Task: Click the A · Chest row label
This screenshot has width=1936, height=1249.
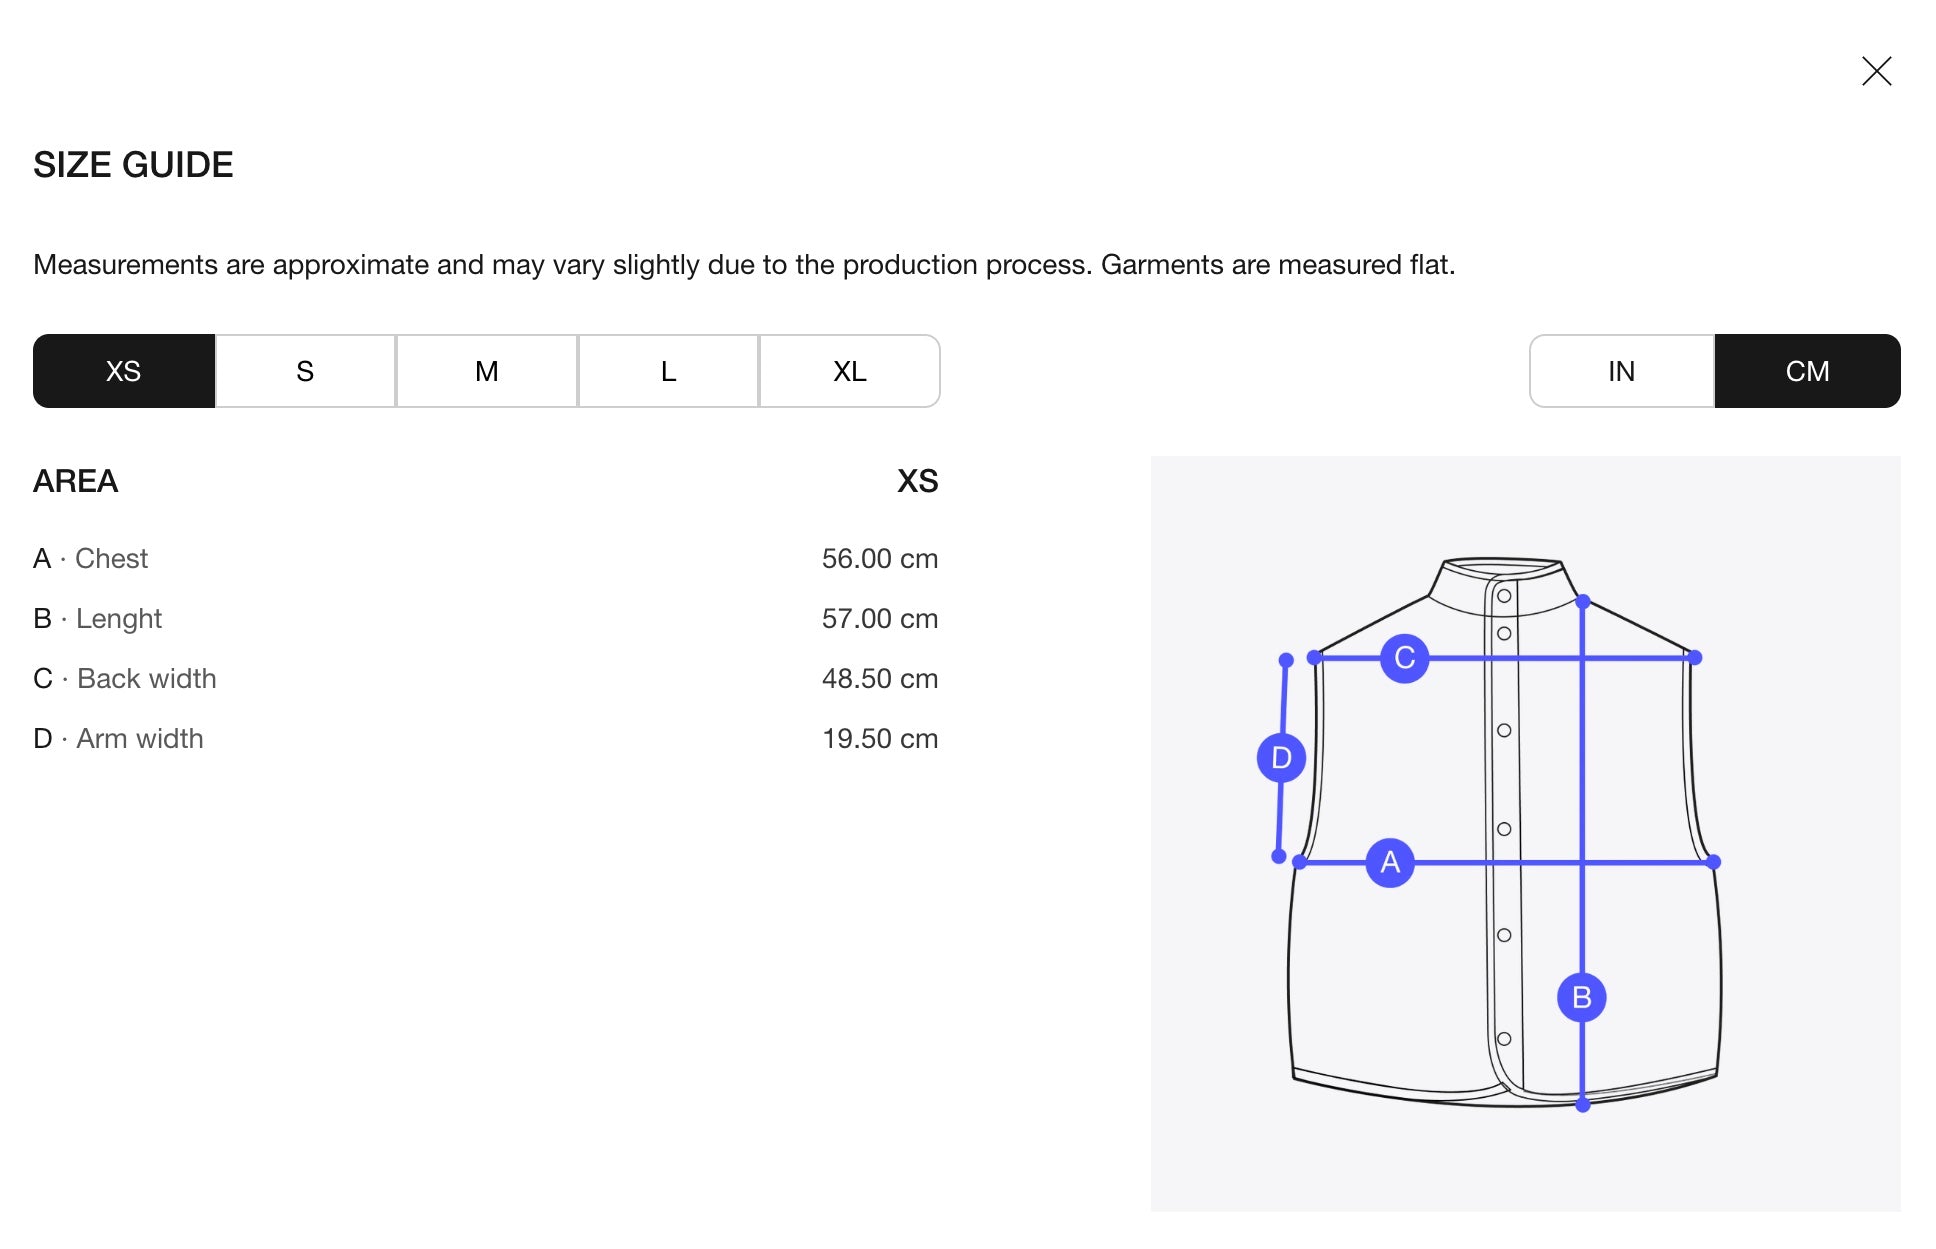Action: pyautogui.click(x=91, y=558)
